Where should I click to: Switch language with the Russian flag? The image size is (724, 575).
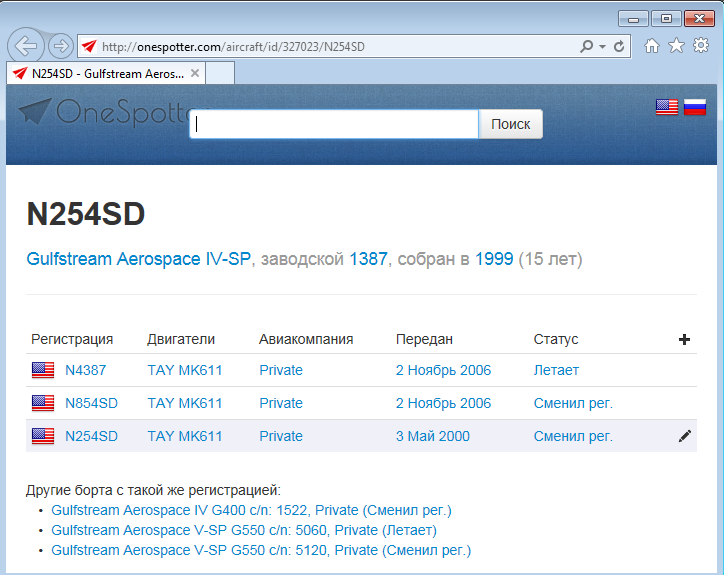pyautogui.click(x=694, y=107)
